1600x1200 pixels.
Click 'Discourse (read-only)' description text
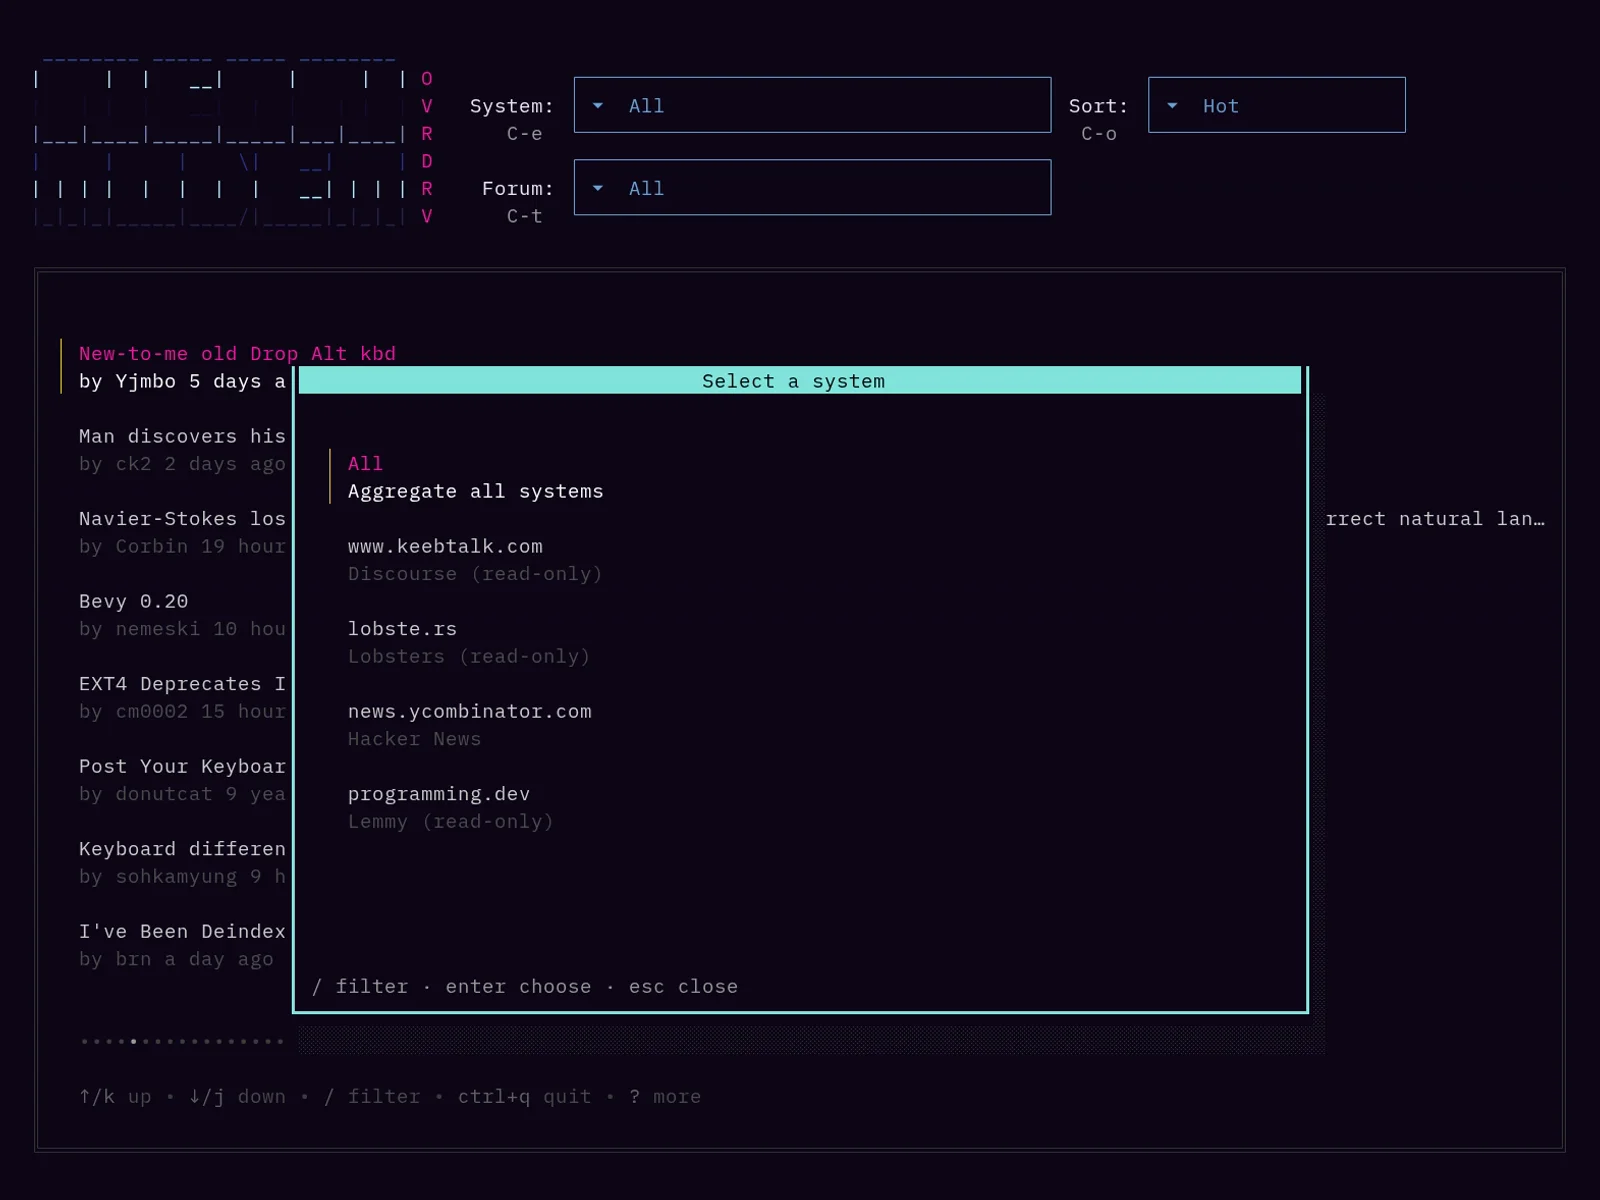(x=475, y=574)
